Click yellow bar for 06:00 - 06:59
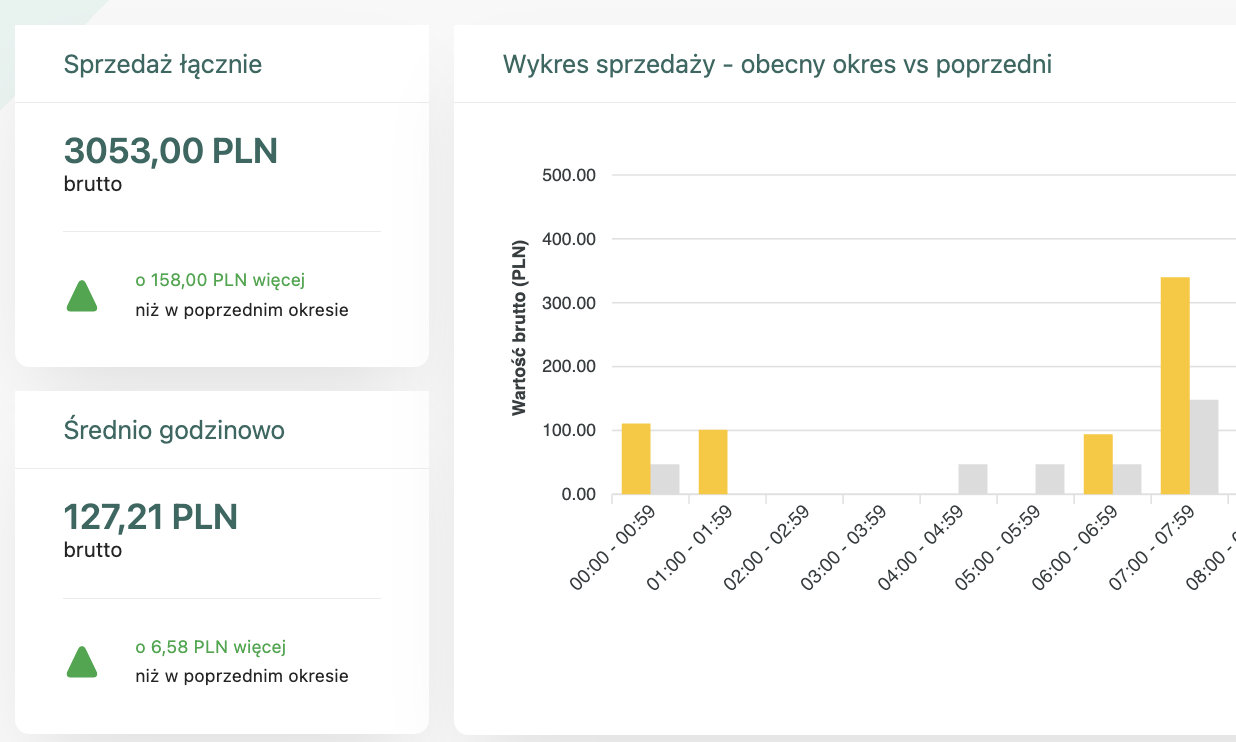 point(1098,464)
